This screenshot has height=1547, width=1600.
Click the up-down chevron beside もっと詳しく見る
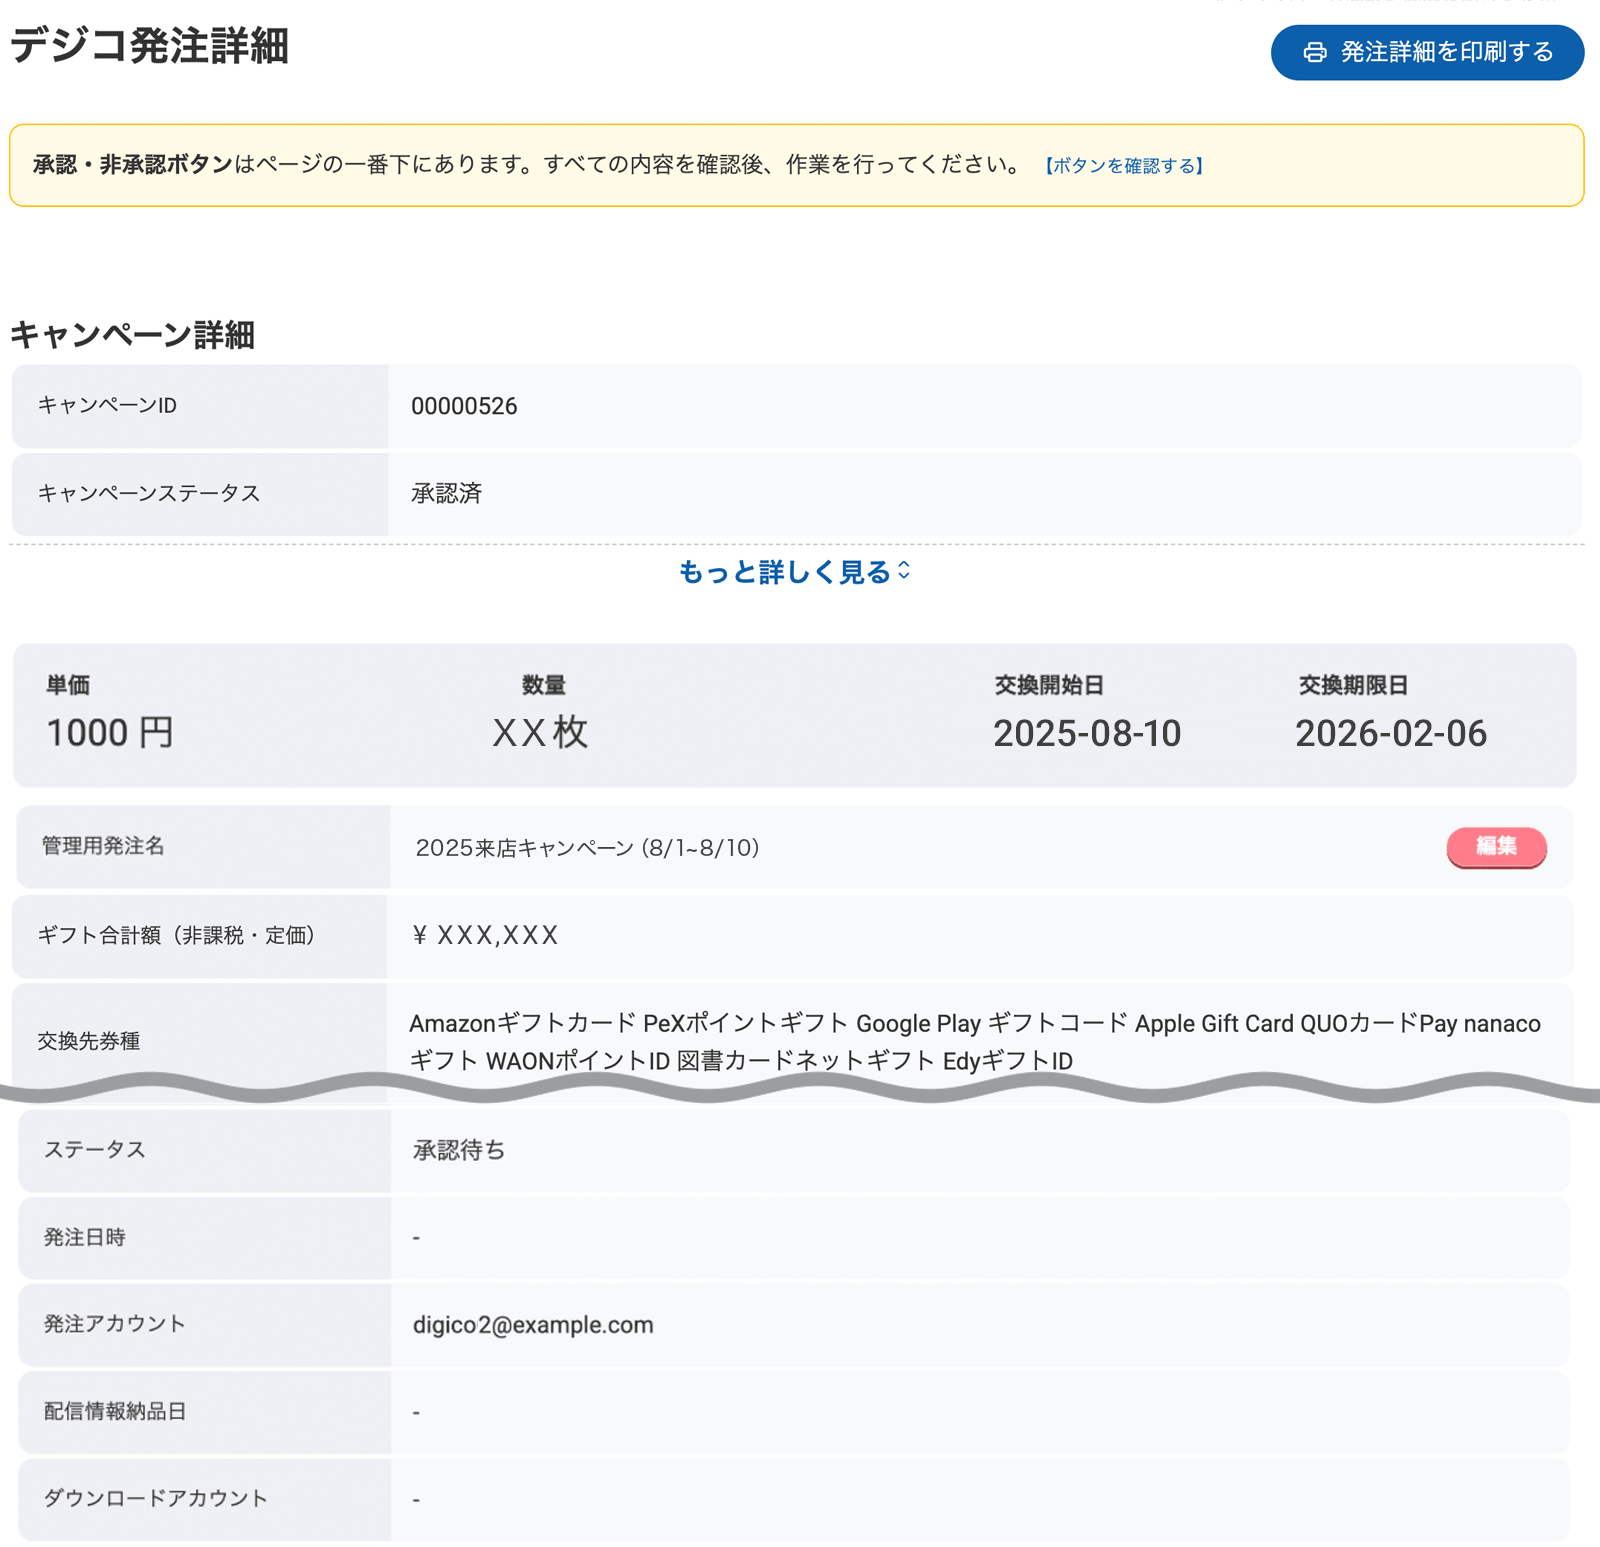tap(904, 570)
